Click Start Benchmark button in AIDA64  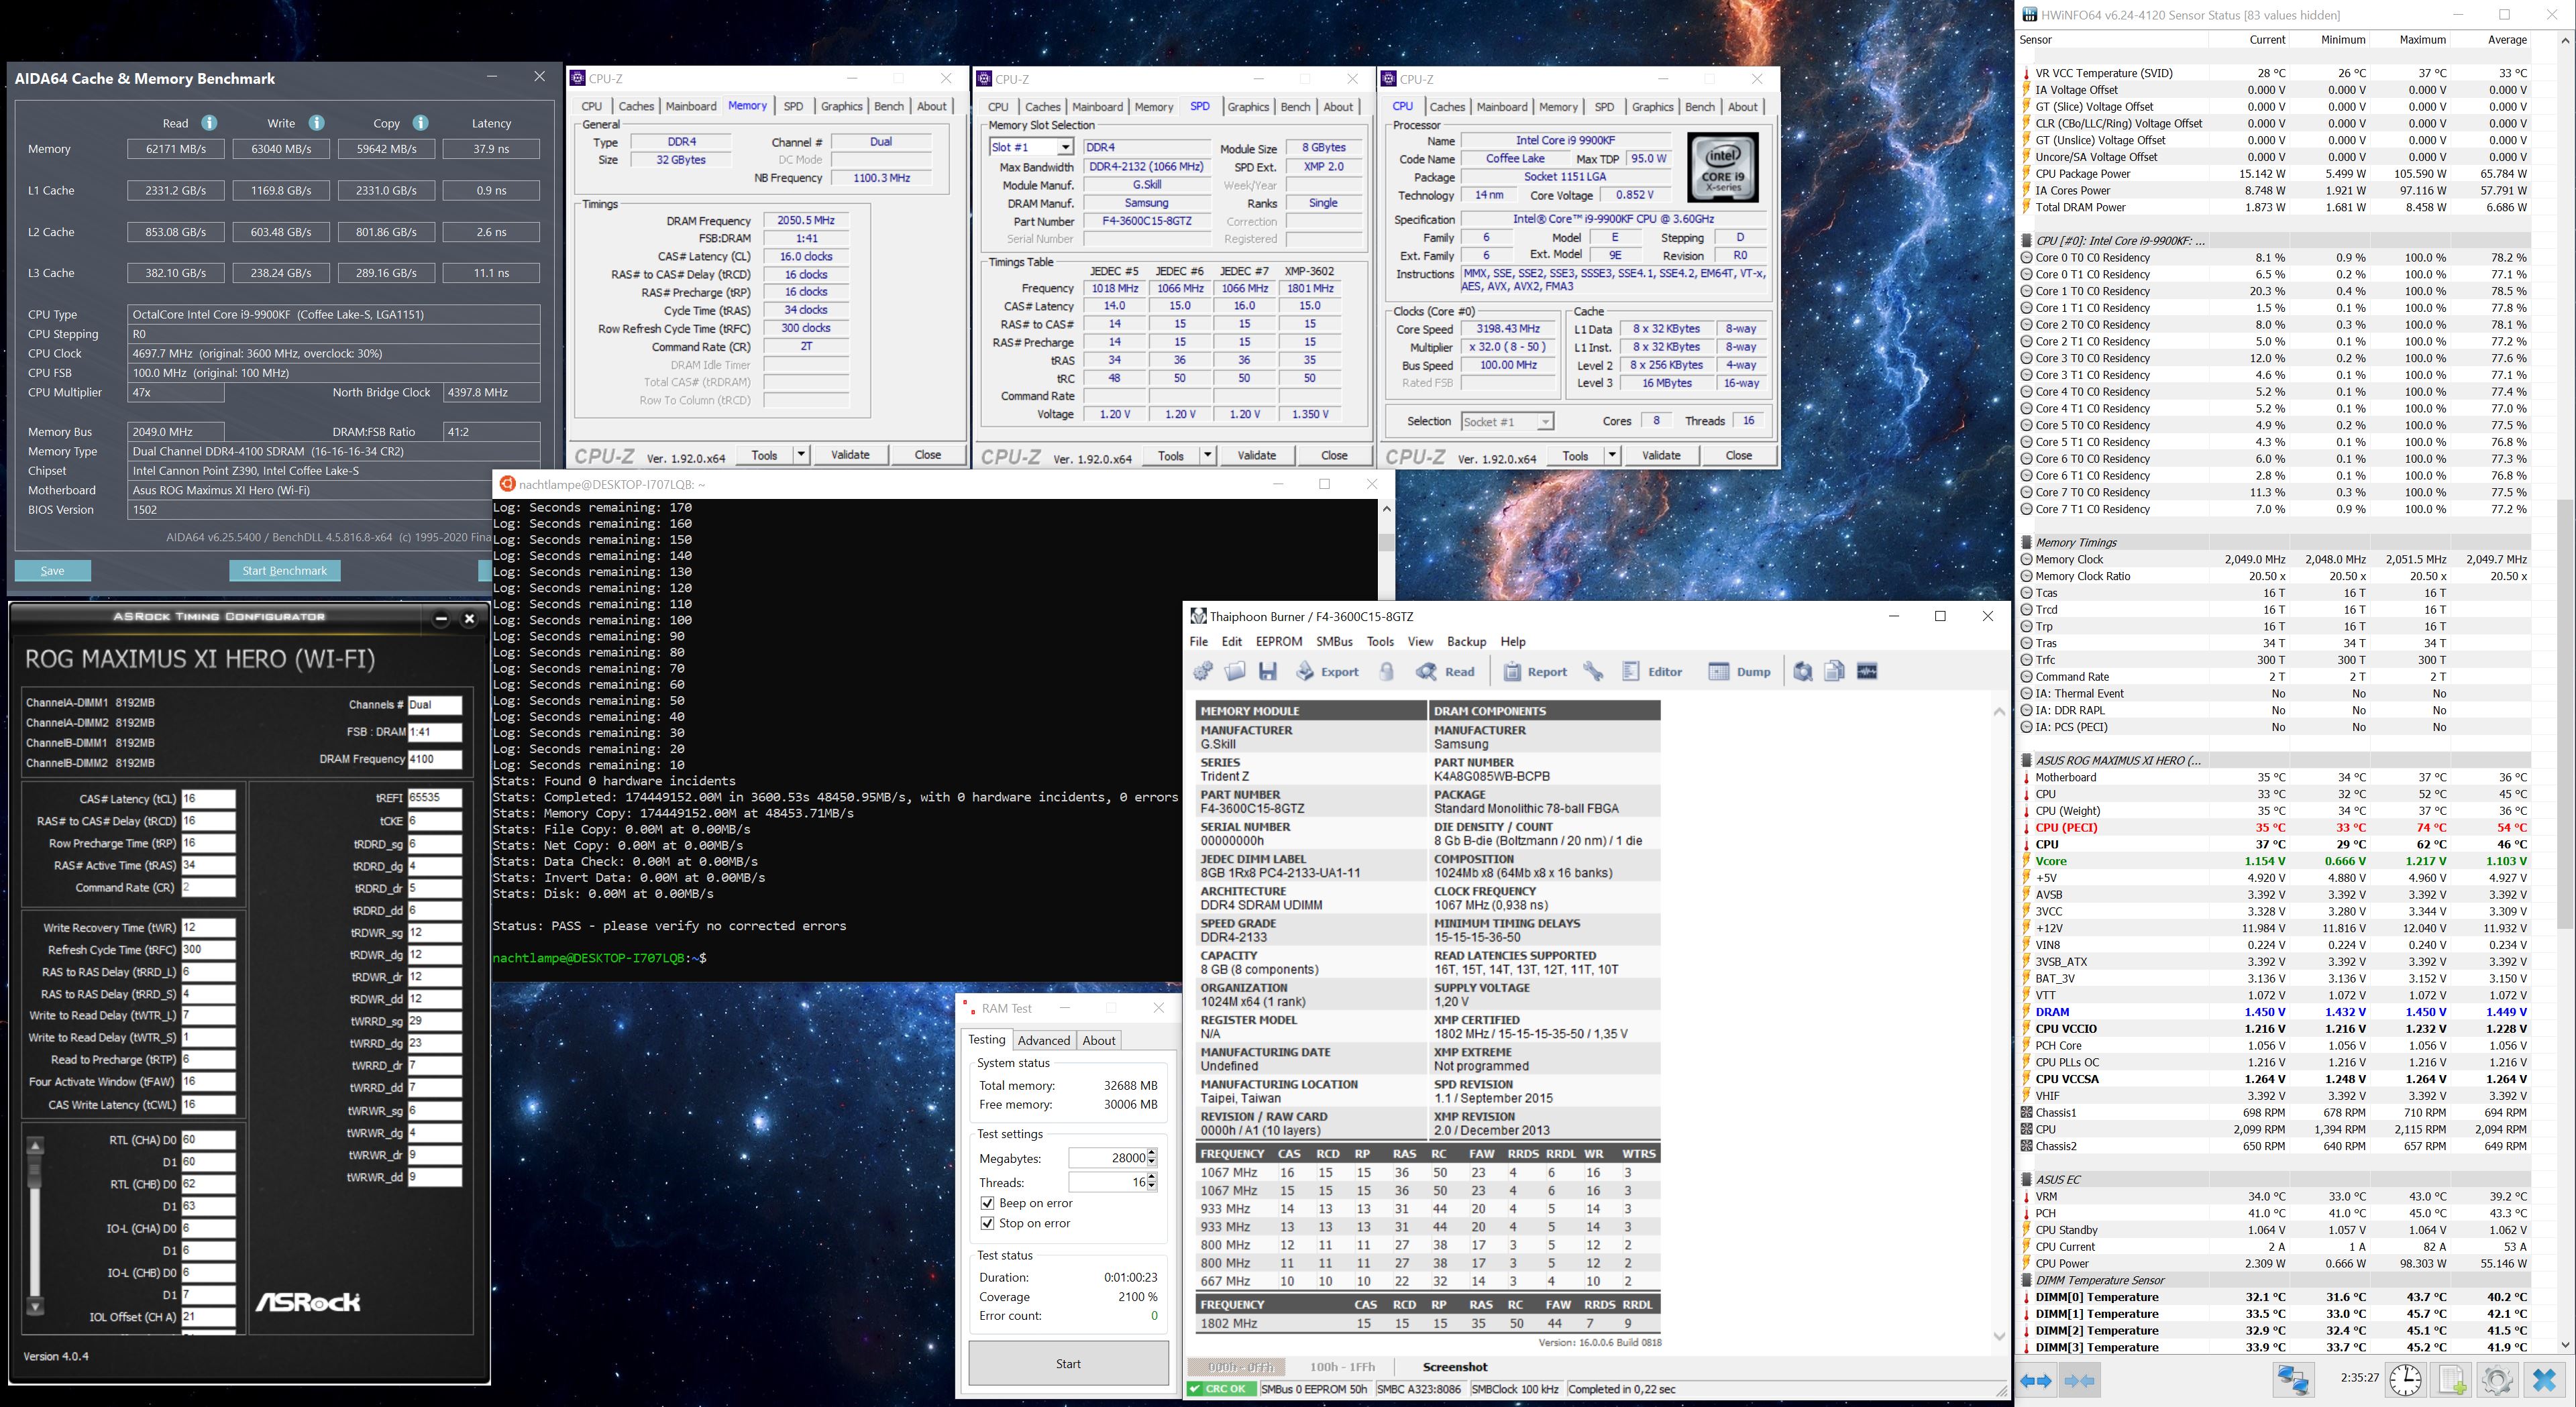(x=284, y=571)
